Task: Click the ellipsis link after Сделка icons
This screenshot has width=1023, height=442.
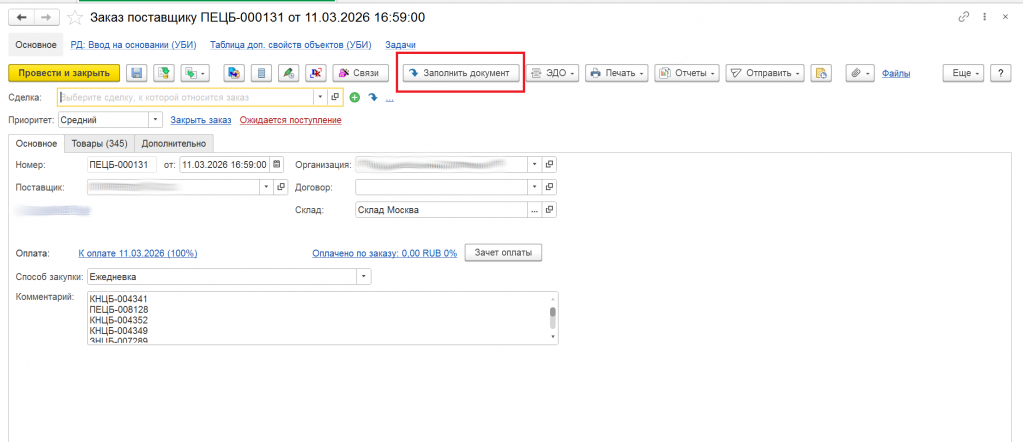Action: [x=389, y=99]
